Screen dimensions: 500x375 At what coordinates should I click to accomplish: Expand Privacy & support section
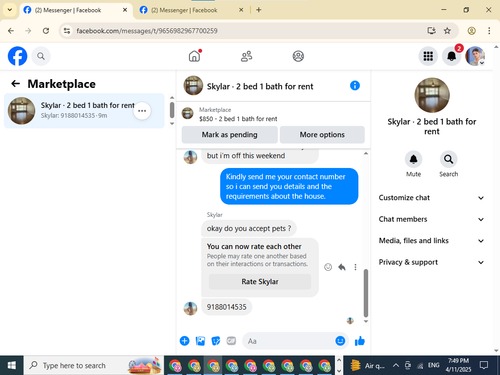pos(432,262)
